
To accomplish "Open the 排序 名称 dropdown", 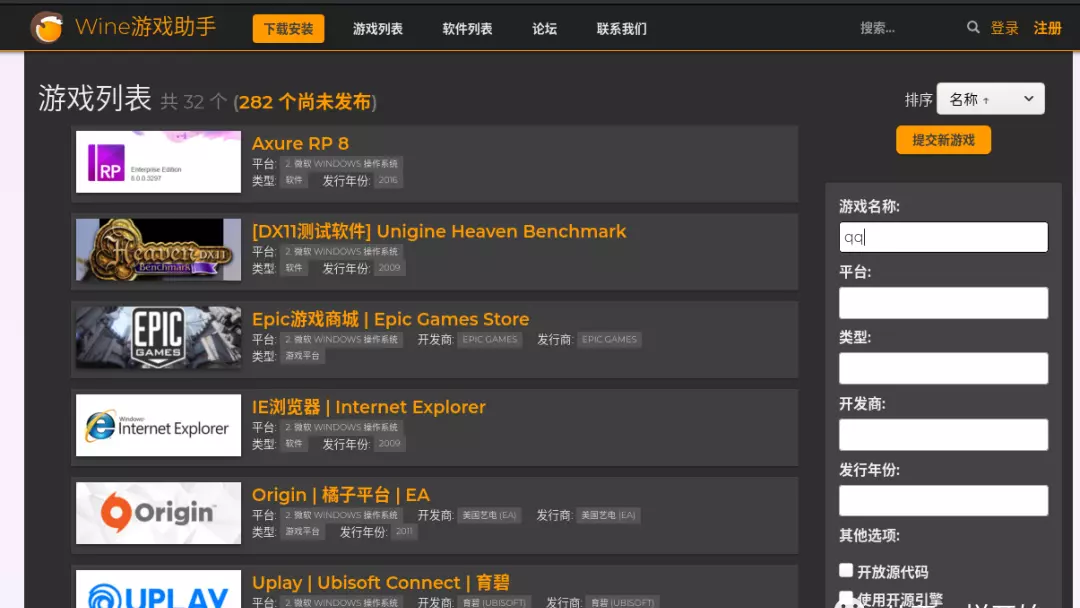I will (x=990, y=99).
